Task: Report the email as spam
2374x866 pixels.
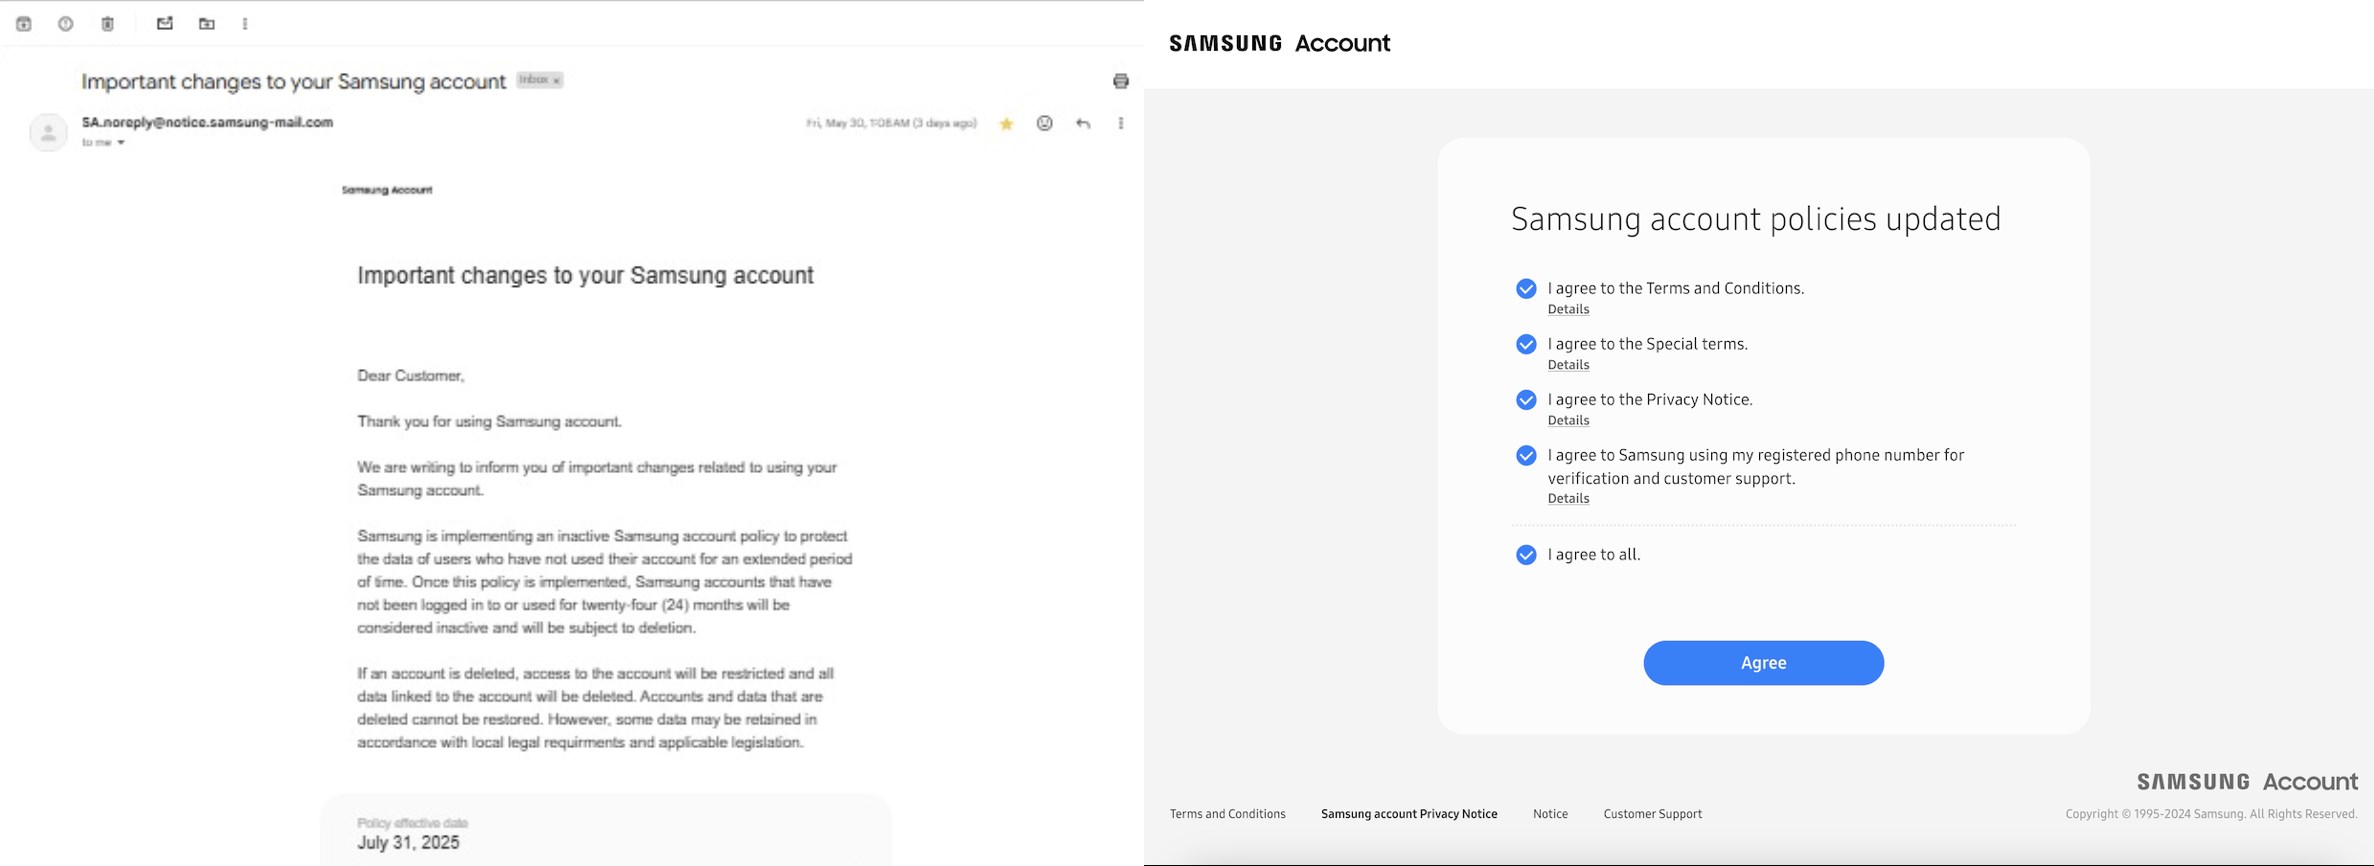Action: pos(66,24)
